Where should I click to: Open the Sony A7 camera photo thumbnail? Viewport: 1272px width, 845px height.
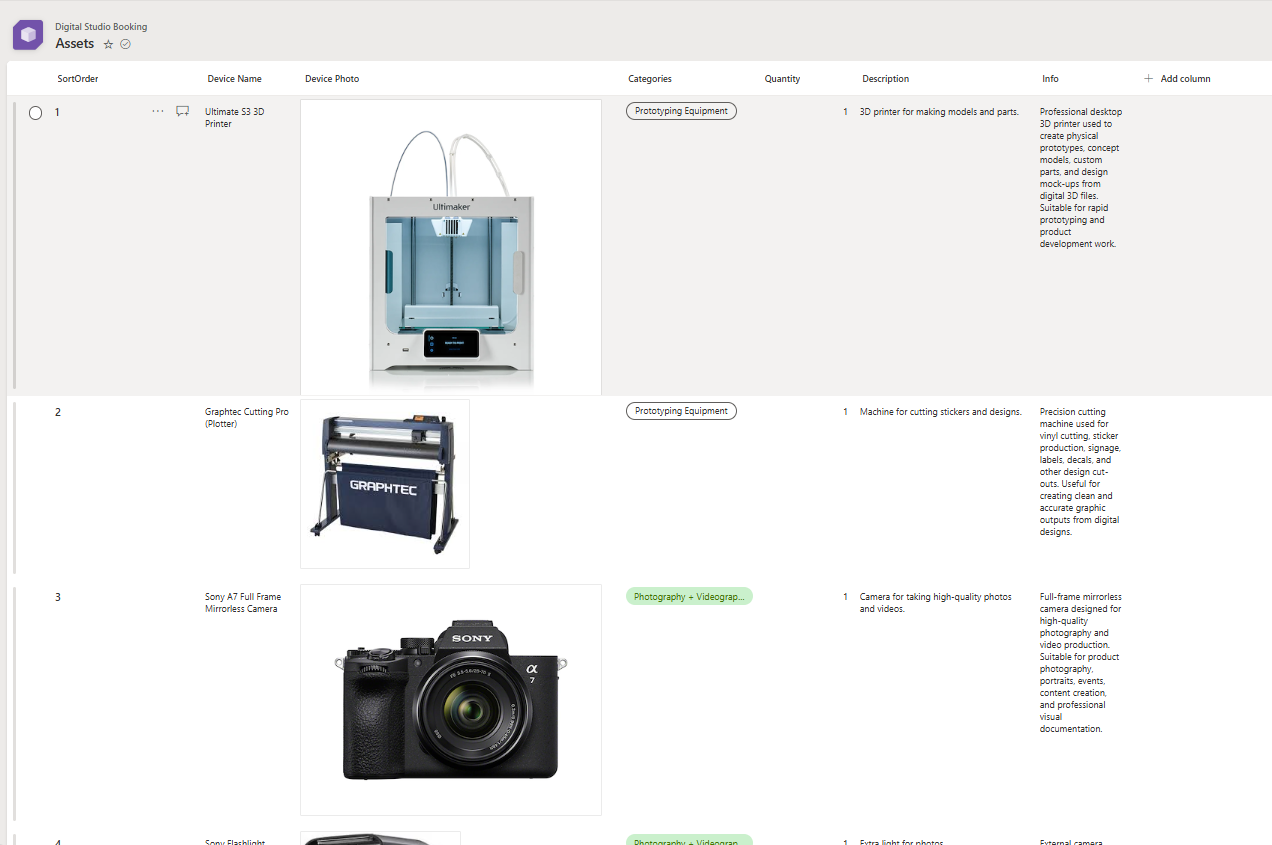click(x=451, y=700)
